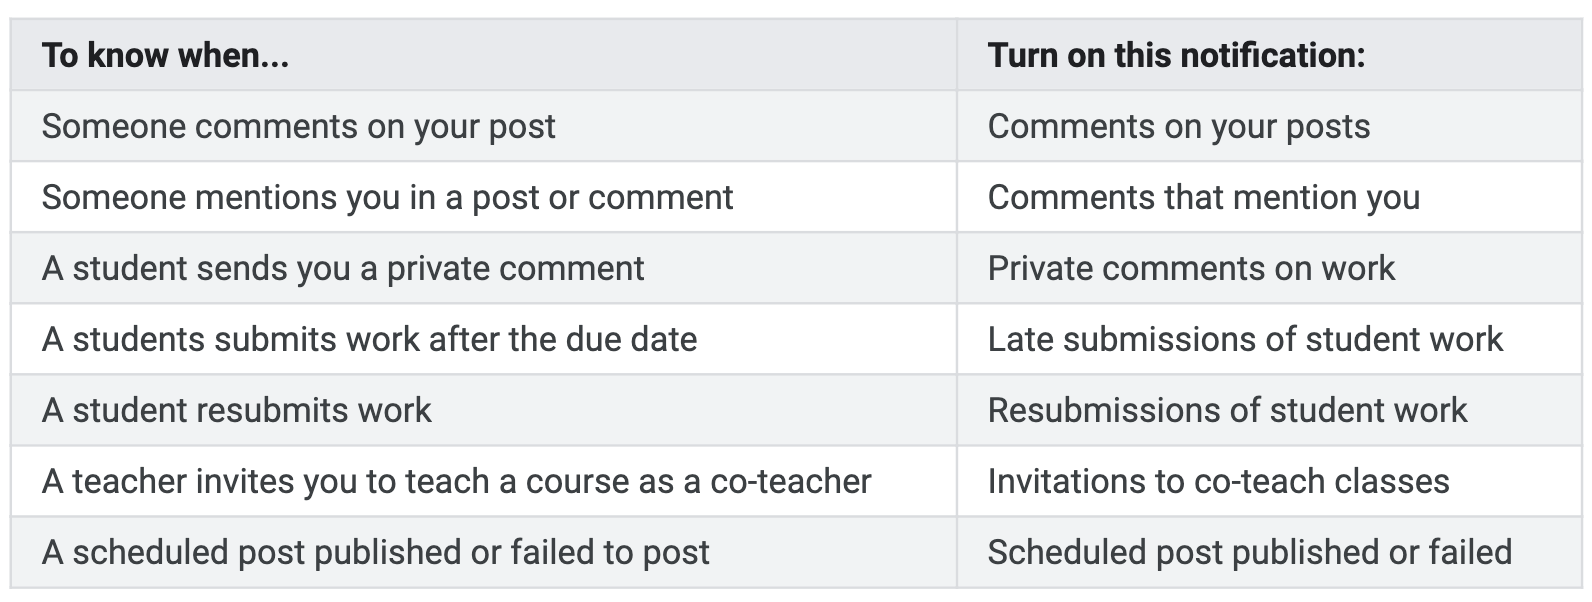
Task: Click 'Private comments on work' notification text
Action: (x=1190, y=269)
